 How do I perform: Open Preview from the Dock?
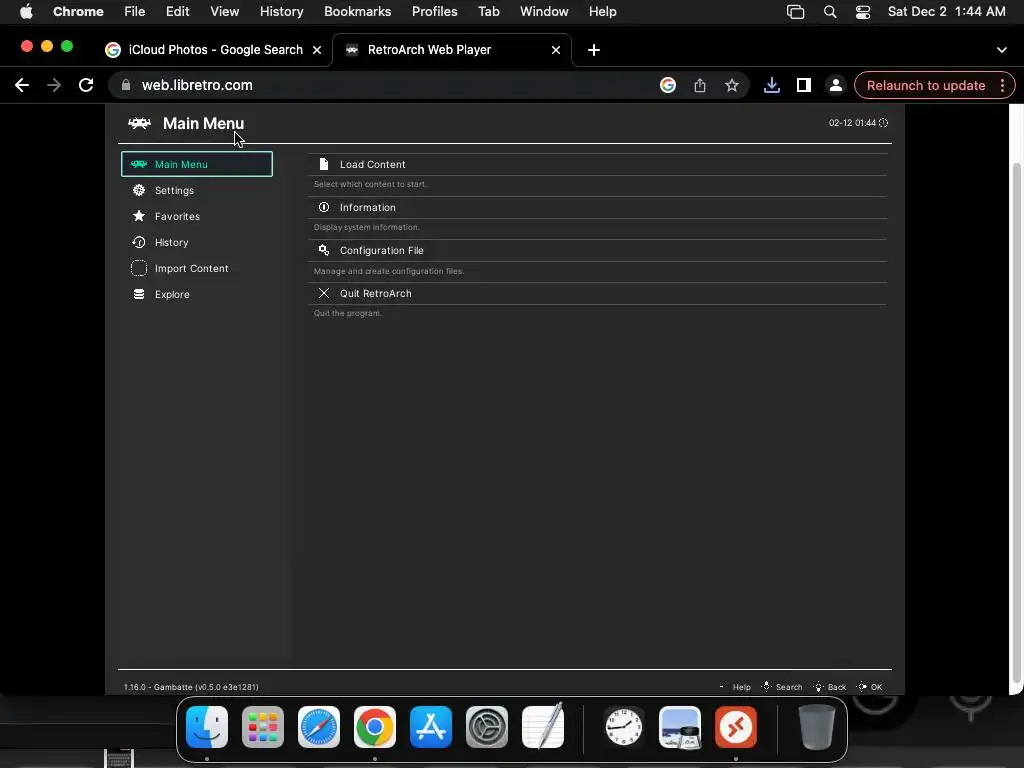click(x=680, y=726)
